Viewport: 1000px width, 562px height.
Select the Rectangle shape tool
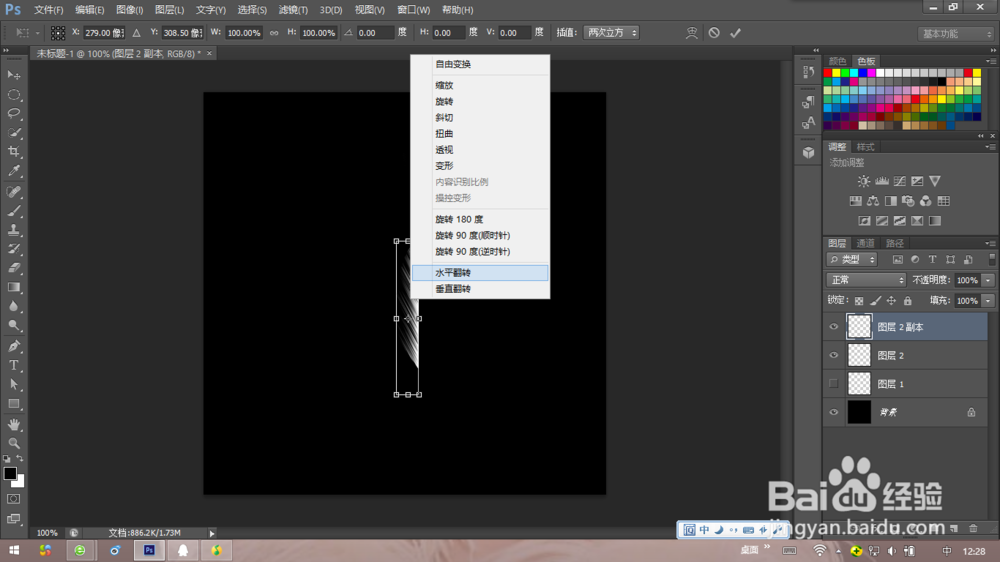click(13, 404)
